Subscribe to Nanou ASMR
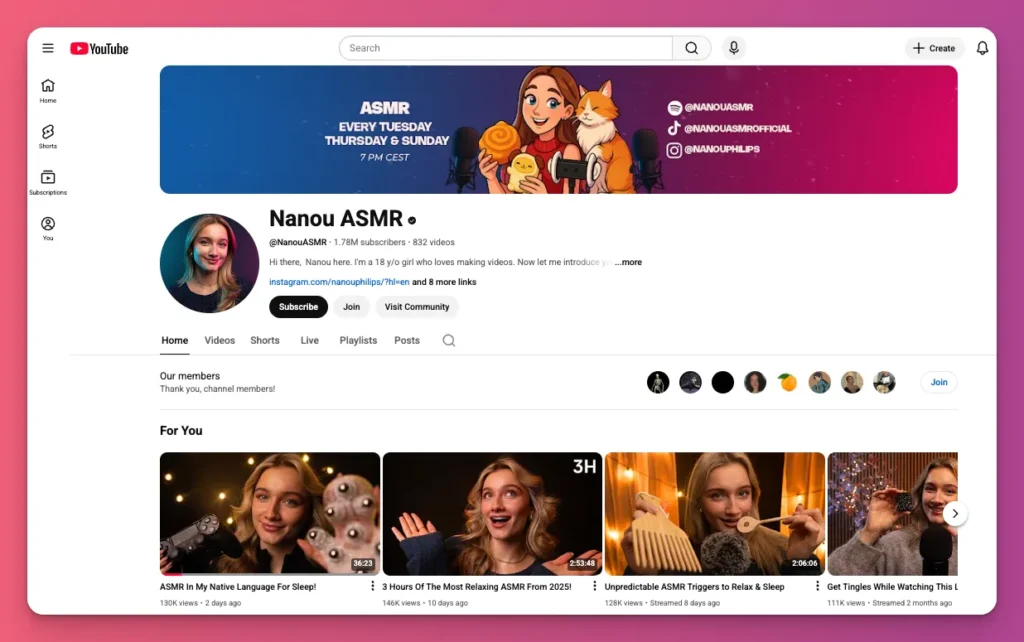 point(297,307)
